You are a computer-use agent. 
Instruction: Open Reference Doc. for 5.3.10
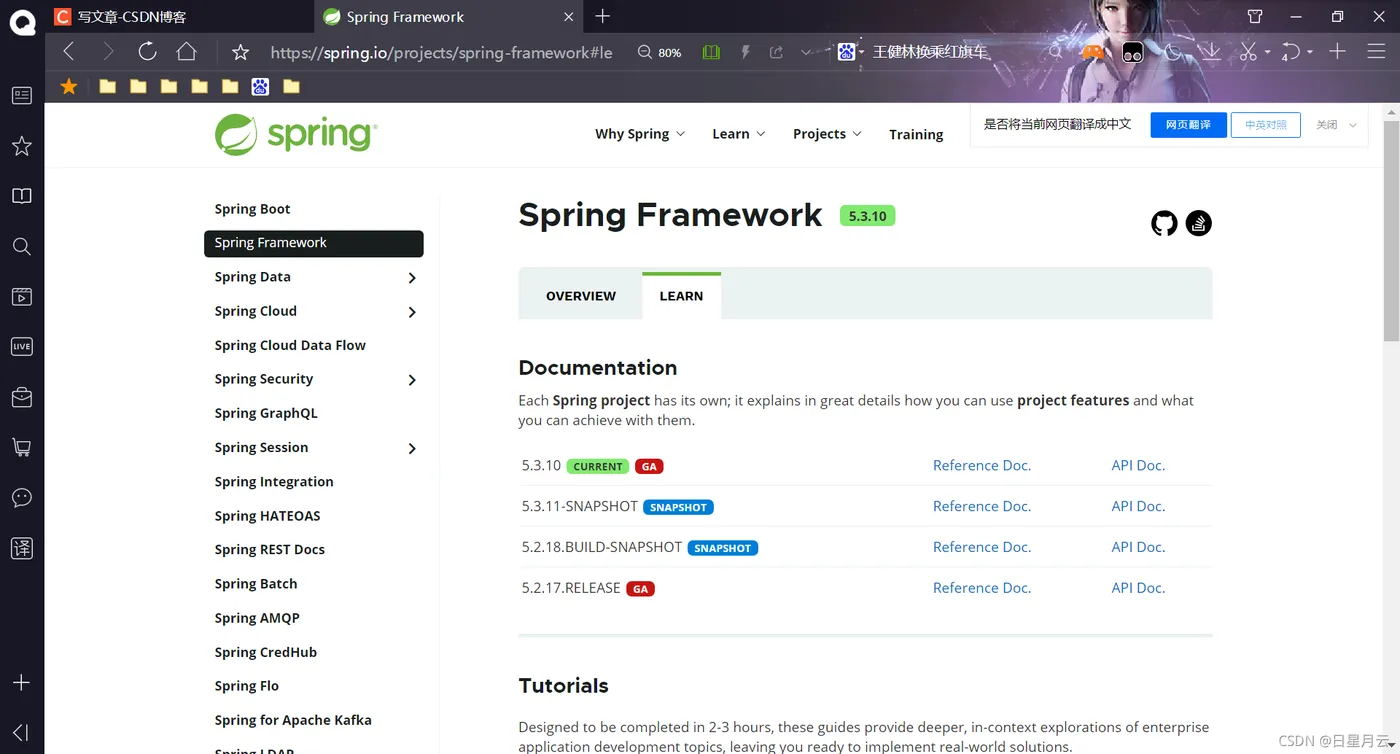pos(982,465)
